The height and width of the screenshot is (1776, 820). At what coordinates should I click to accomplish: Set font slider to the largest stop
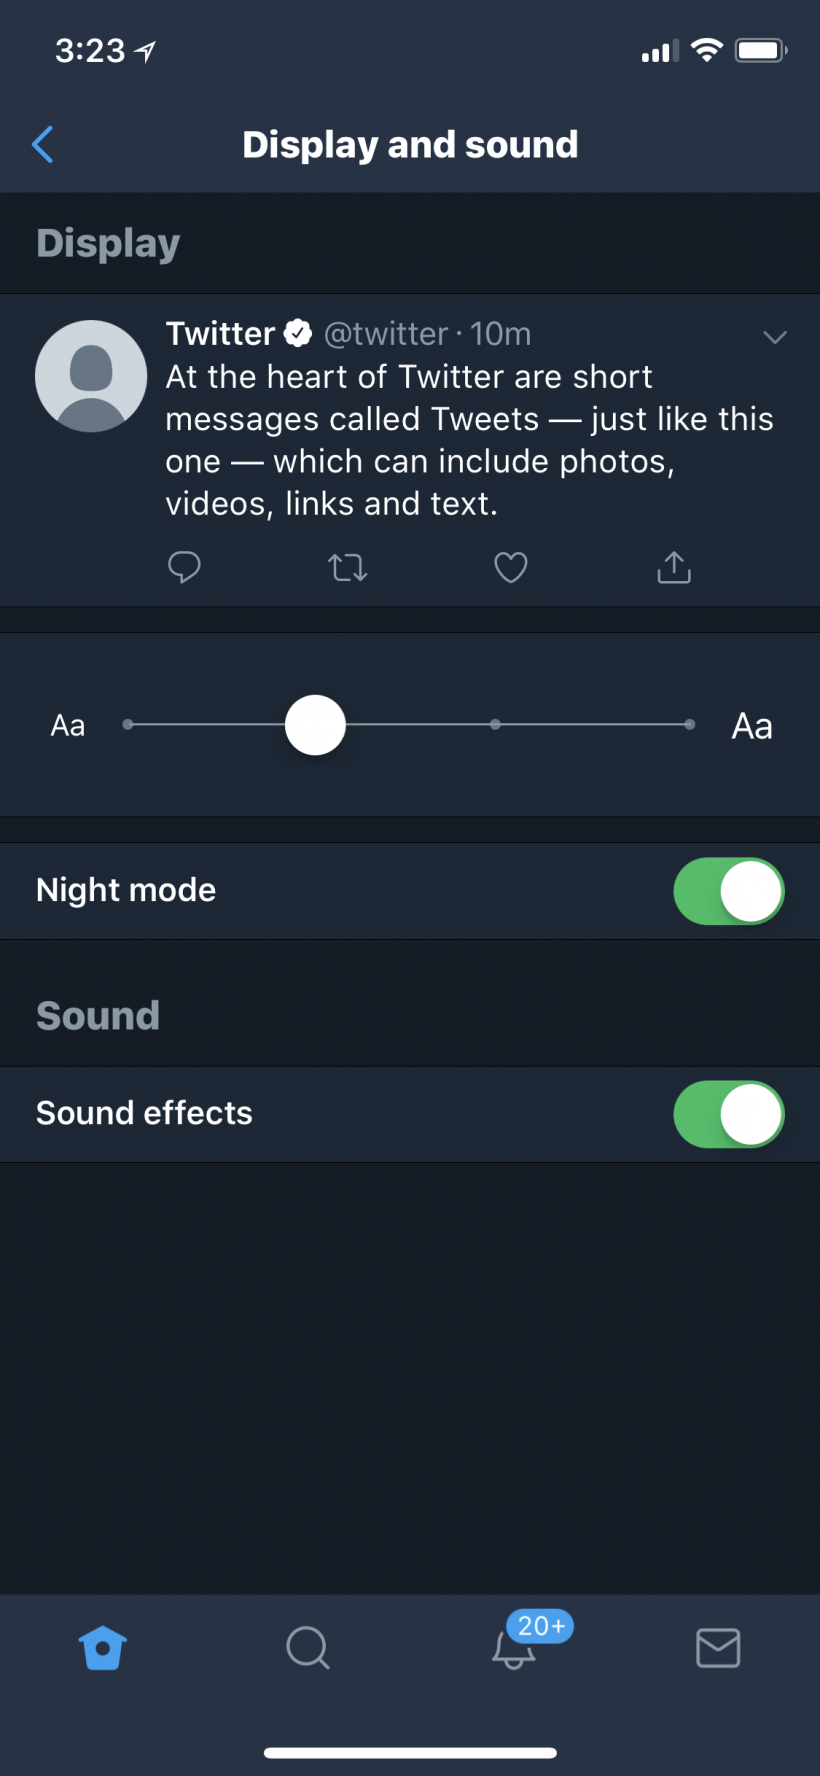pos(690,724)
